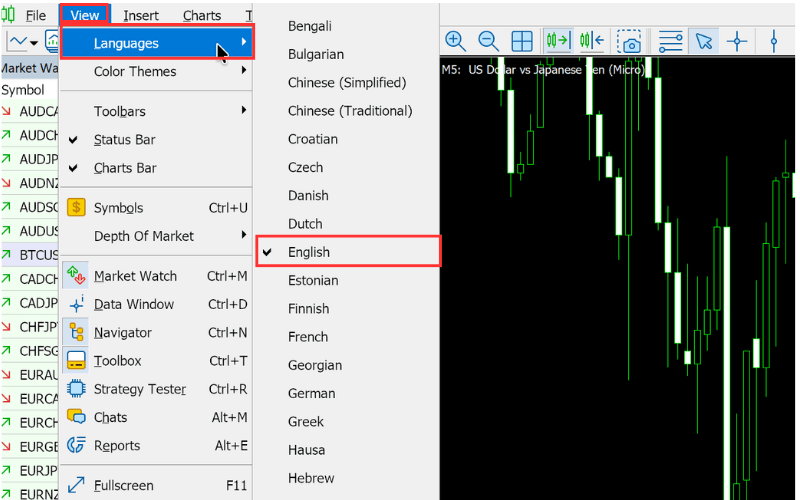Image resolution: width=800 pixels, height=500 pixels.
Task: Toggle the Status Bar checkmark
Action: tap(73, 139)
